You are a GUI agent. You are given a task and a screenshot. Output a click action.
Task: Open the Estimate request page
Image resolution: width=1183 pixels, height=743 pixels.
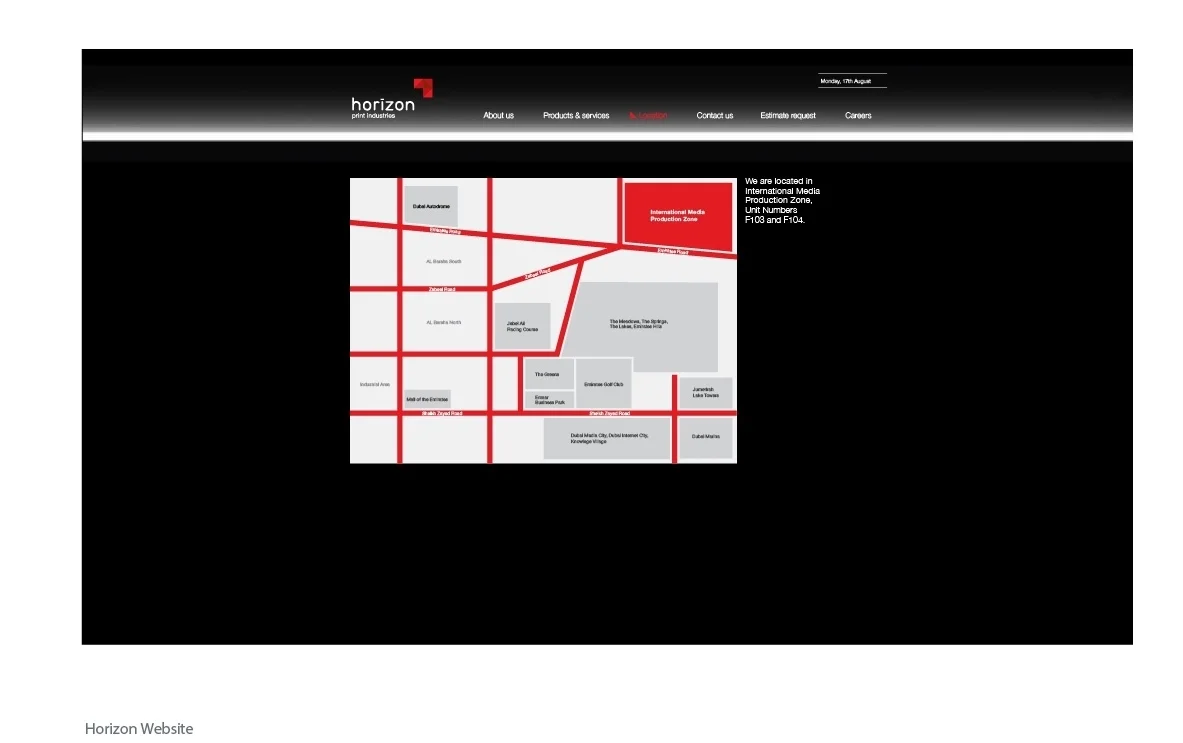pyautogui.click(x=788, y=115)
